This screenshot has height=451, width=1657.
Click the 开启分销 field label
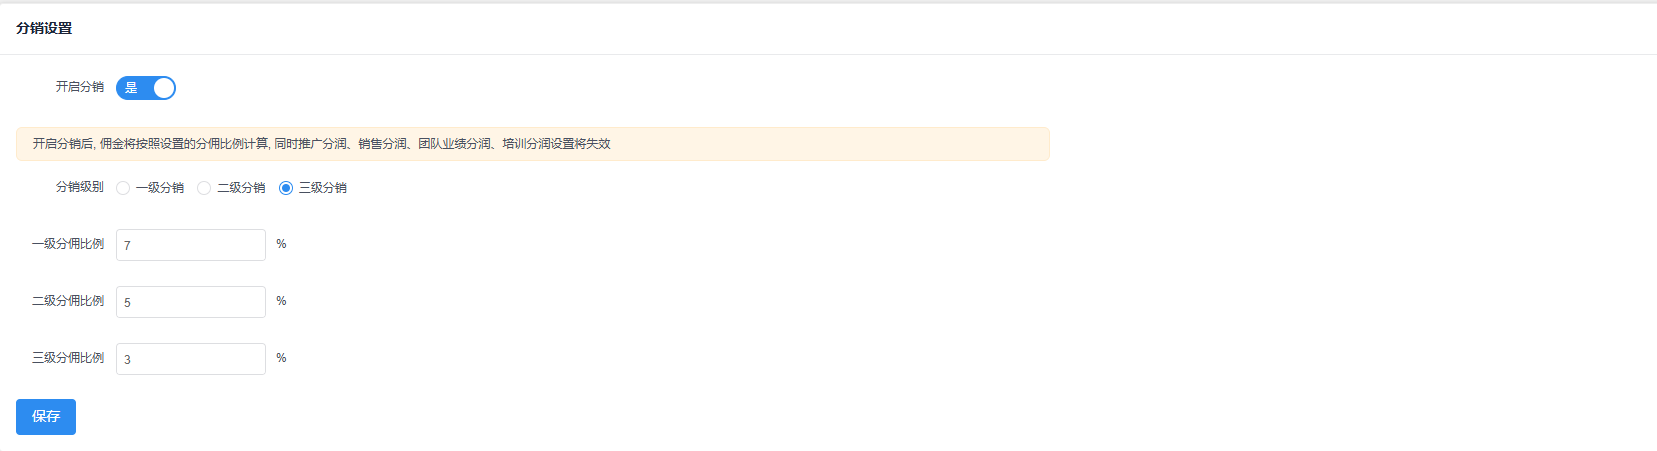coord(79,87)
